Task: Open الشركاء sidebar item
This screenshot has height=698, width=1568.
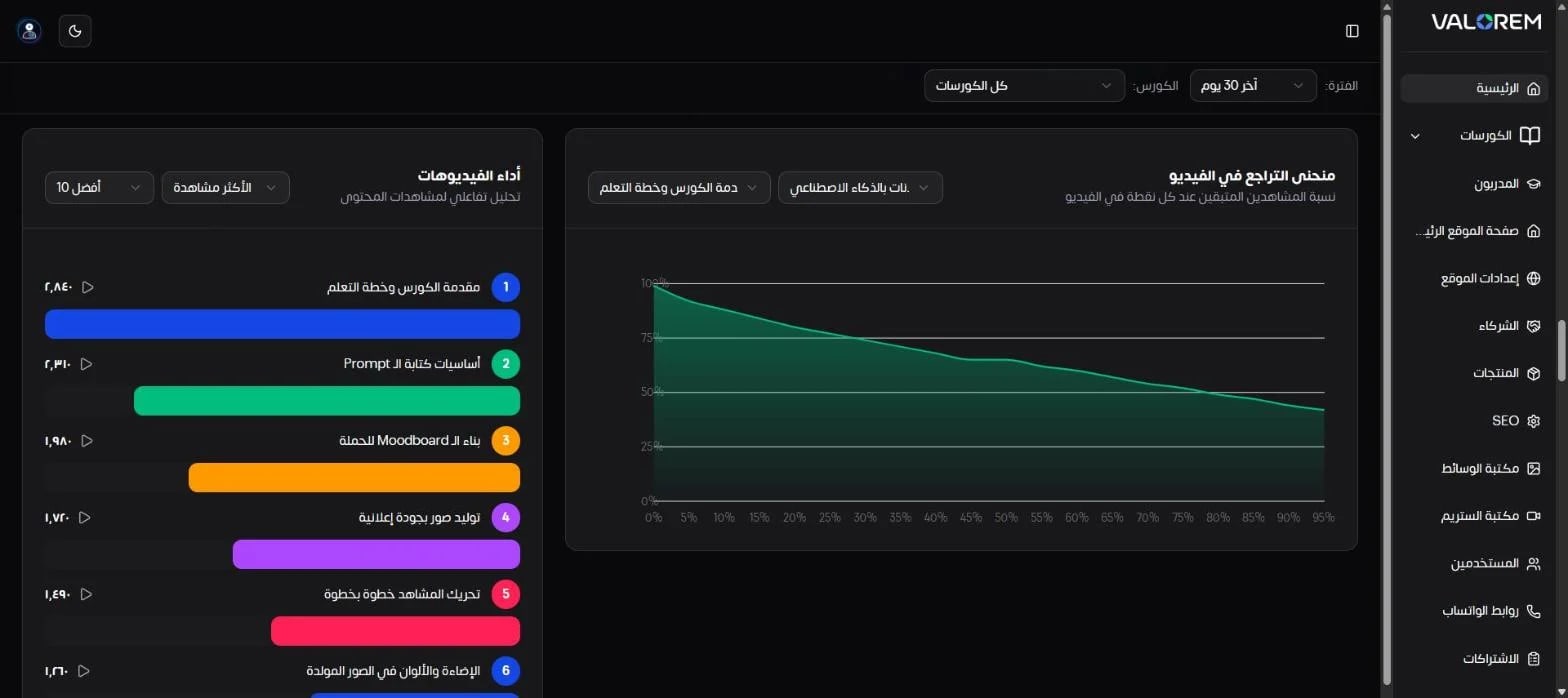Action: (1476, 326)
